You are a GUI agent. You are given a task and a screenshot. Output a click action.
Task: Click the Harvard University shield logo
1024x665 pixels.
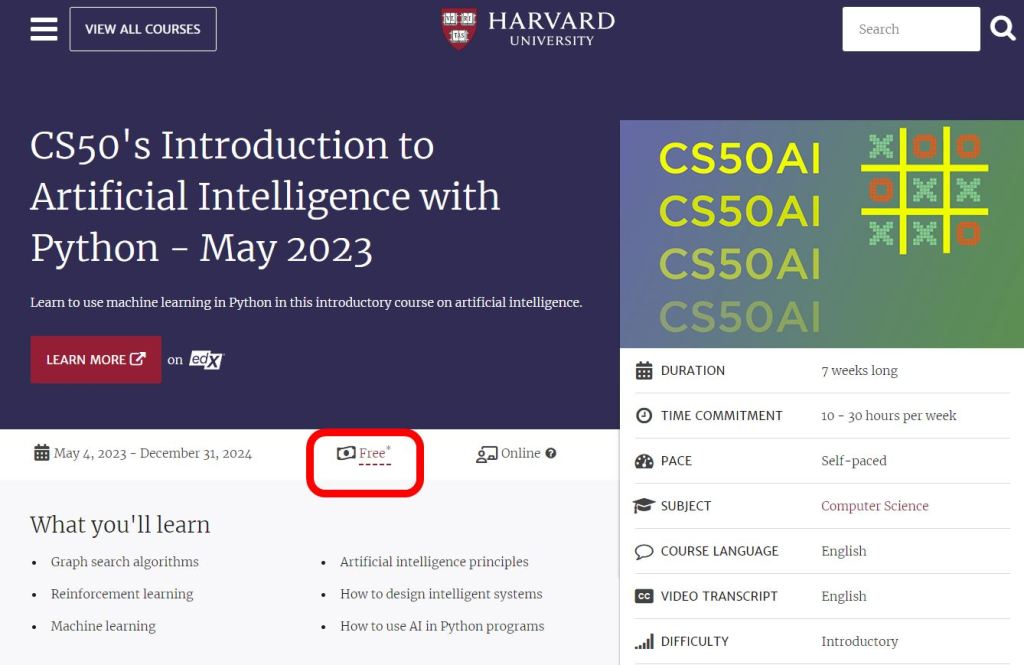point(459,29)
